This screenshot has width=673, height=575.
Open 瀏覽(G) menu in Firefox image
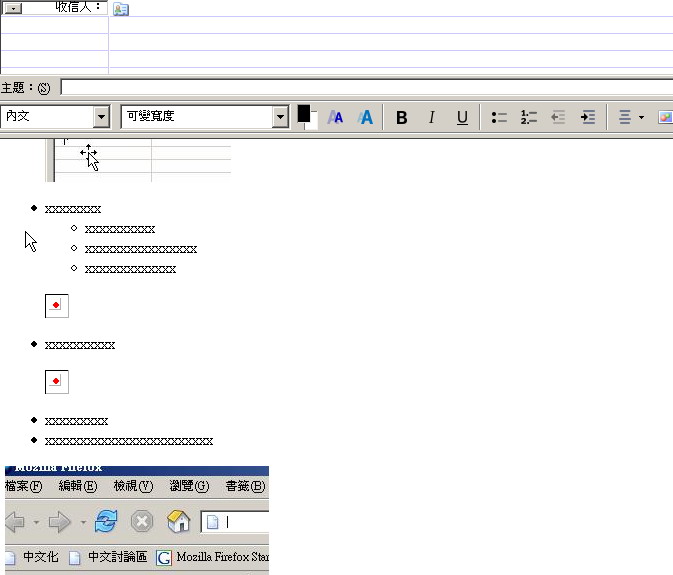(189, 486)
